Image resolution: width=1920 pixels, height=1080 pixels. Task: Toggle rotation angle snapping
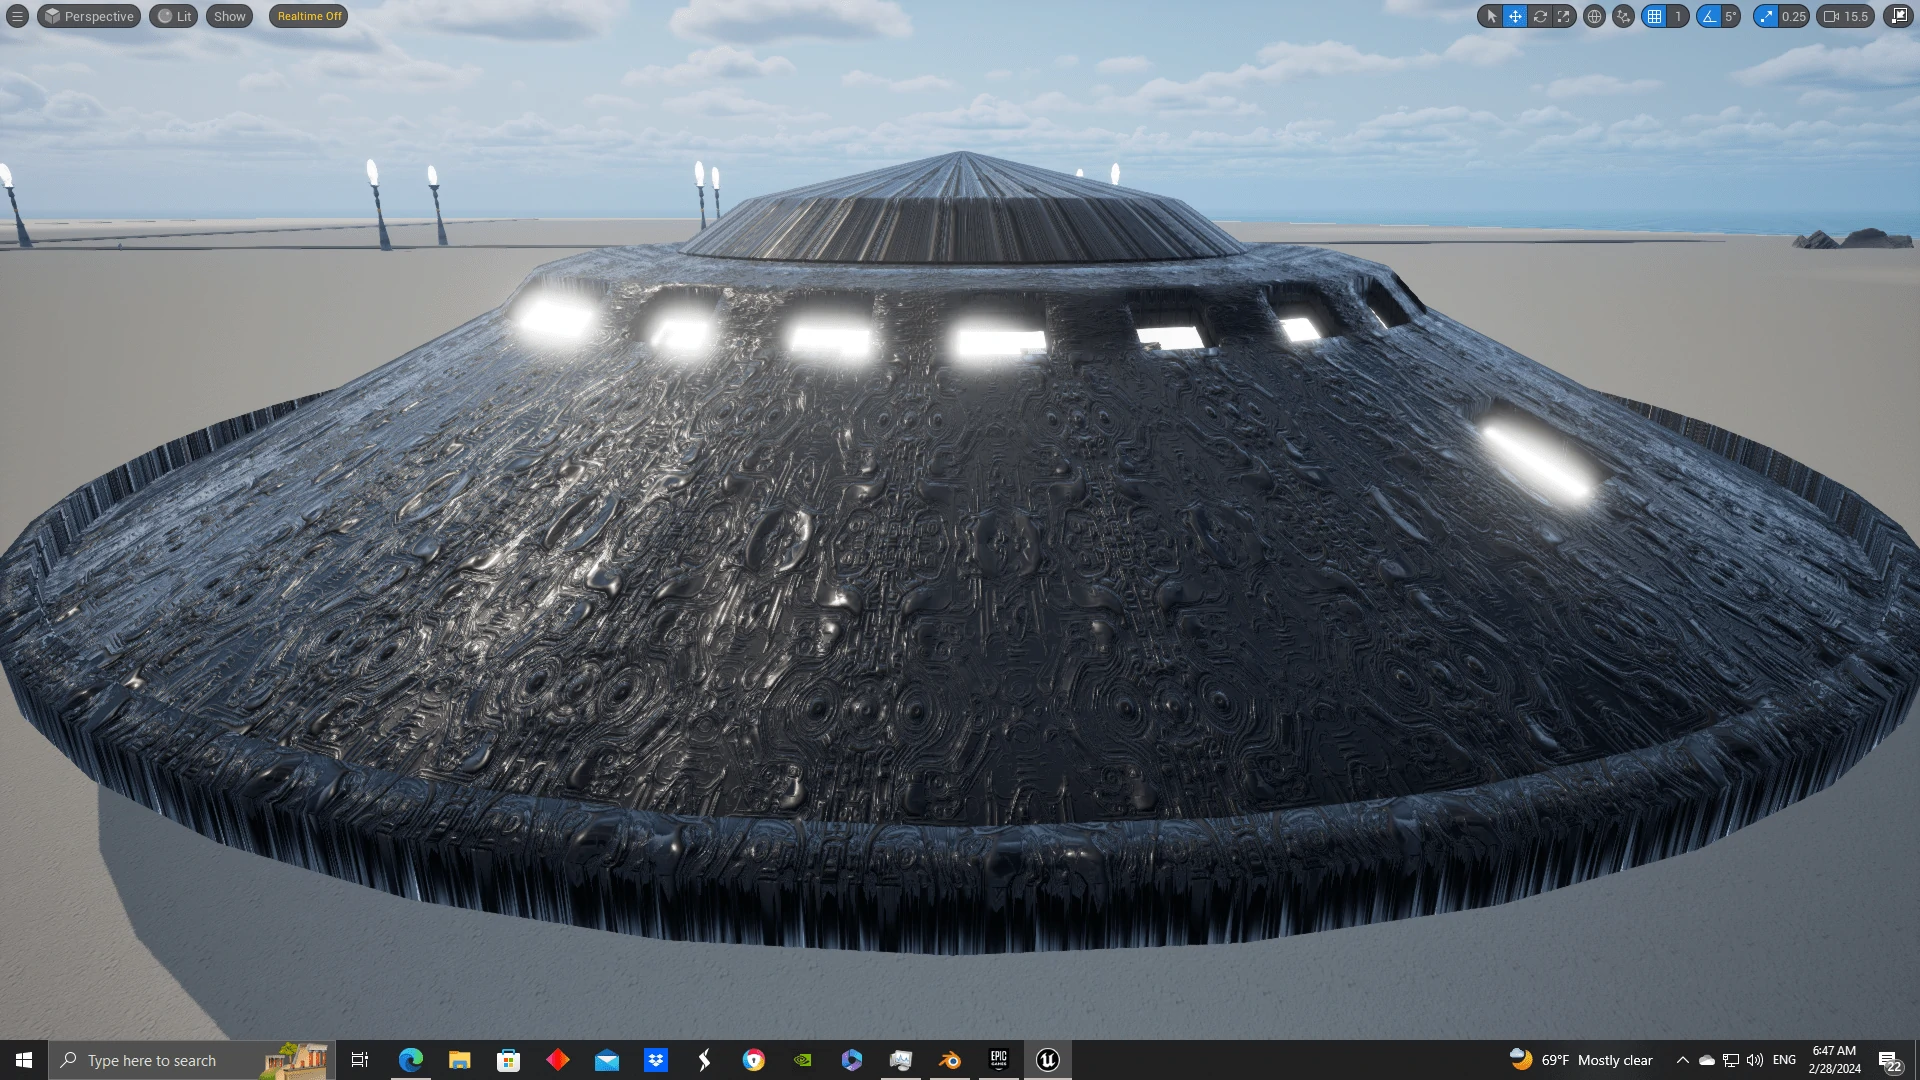point(1709,16)
